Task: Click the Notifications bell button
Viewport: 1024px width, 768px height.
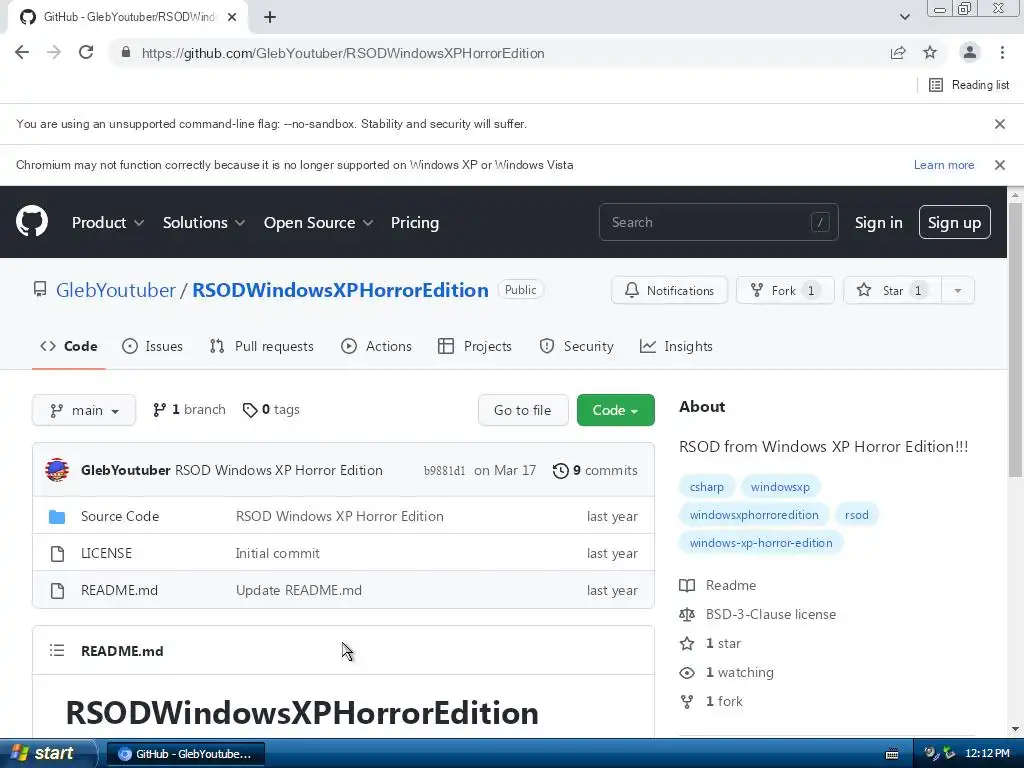Action: pos(669,290)
